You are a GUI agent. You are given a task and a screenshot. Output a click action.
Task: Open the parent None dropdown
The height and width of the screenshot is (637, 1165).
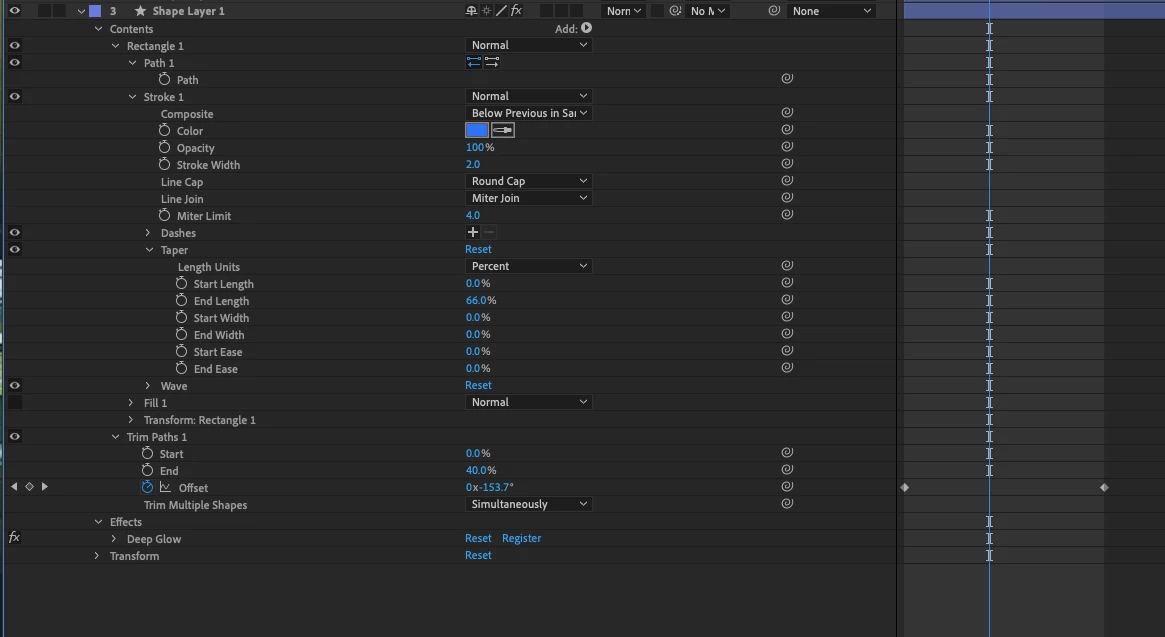(831, 10)
